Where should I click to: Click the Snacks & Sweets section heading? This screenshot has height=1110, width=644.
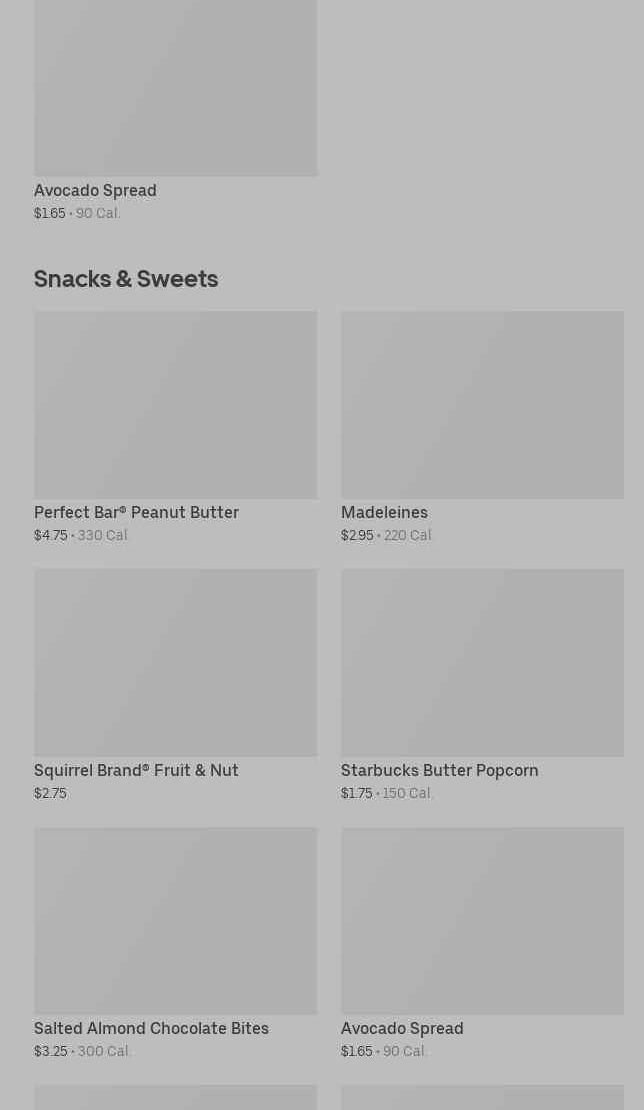(x=126, y=279)
